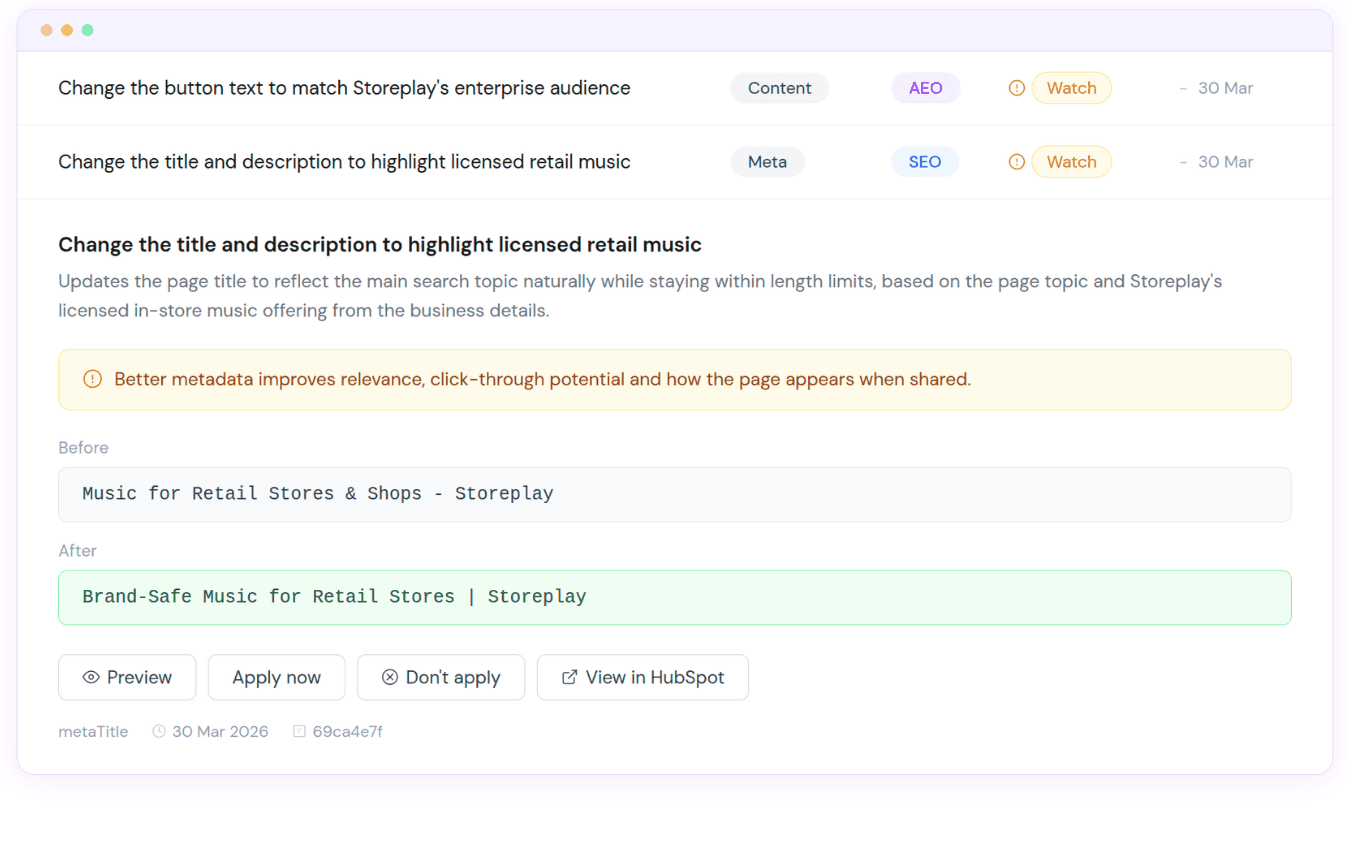Click the external link icon beside View in HubSpot
The image size is (1350, 844).
[570, 677]
